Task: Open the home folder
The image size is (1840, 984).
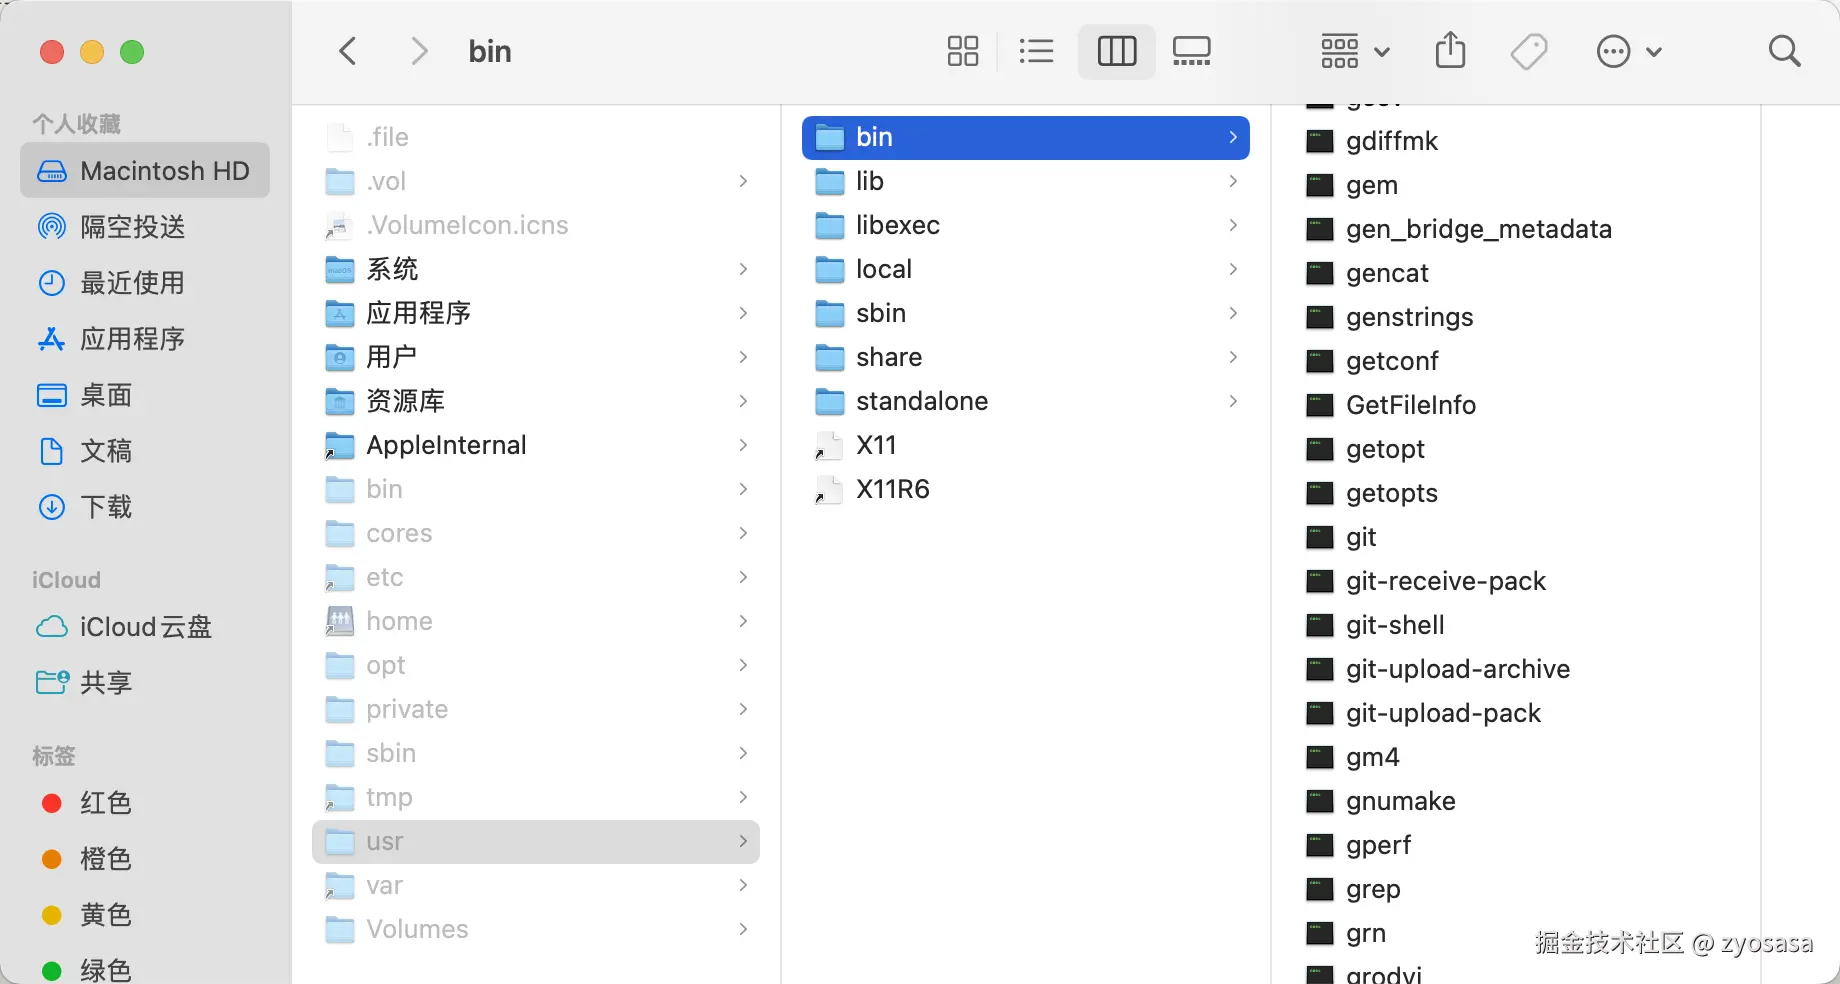Action: click(x=536, y=621)
